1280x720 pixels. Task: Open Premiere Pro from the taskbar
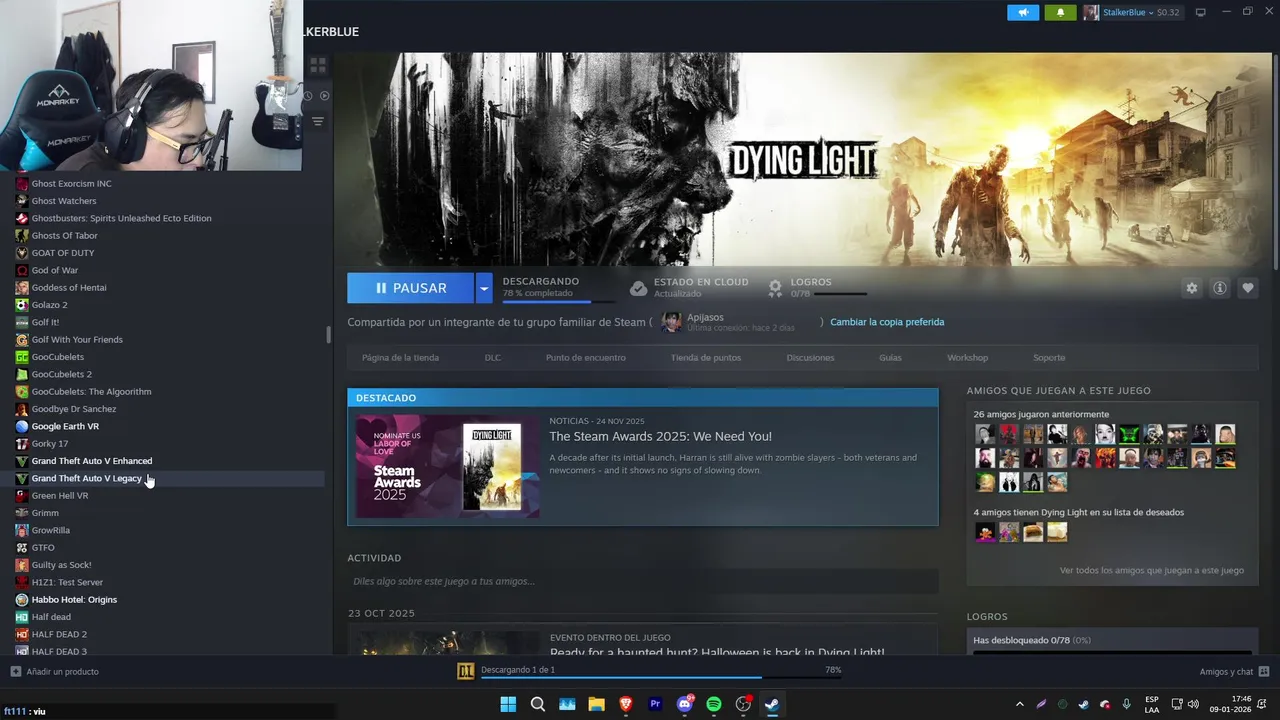pyautogui.click(x=655, y=704)
